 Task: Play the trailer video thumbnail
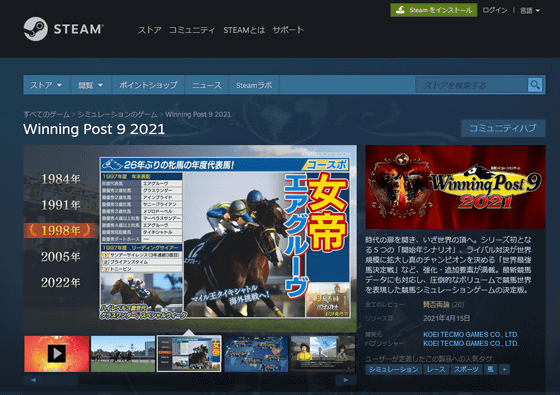tap(56, 354)
